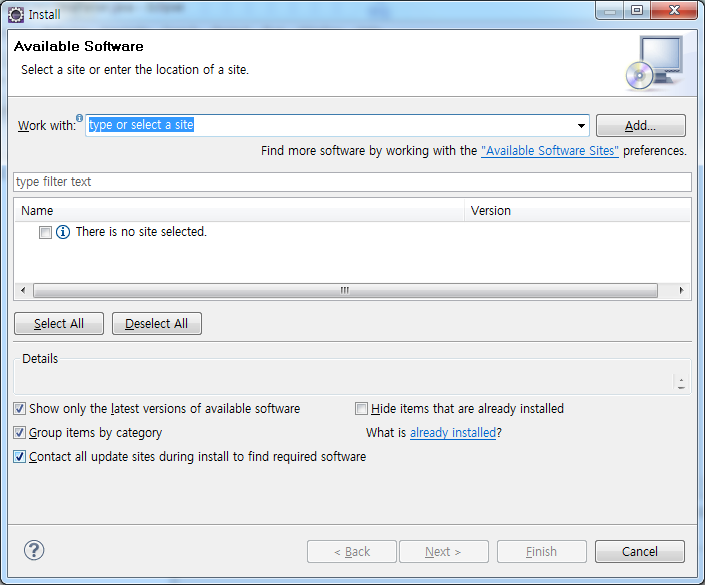Tick the checkbox beside 'There is no site selected'
This screenshot has height=585, width=705.
[x=45, y=232]
